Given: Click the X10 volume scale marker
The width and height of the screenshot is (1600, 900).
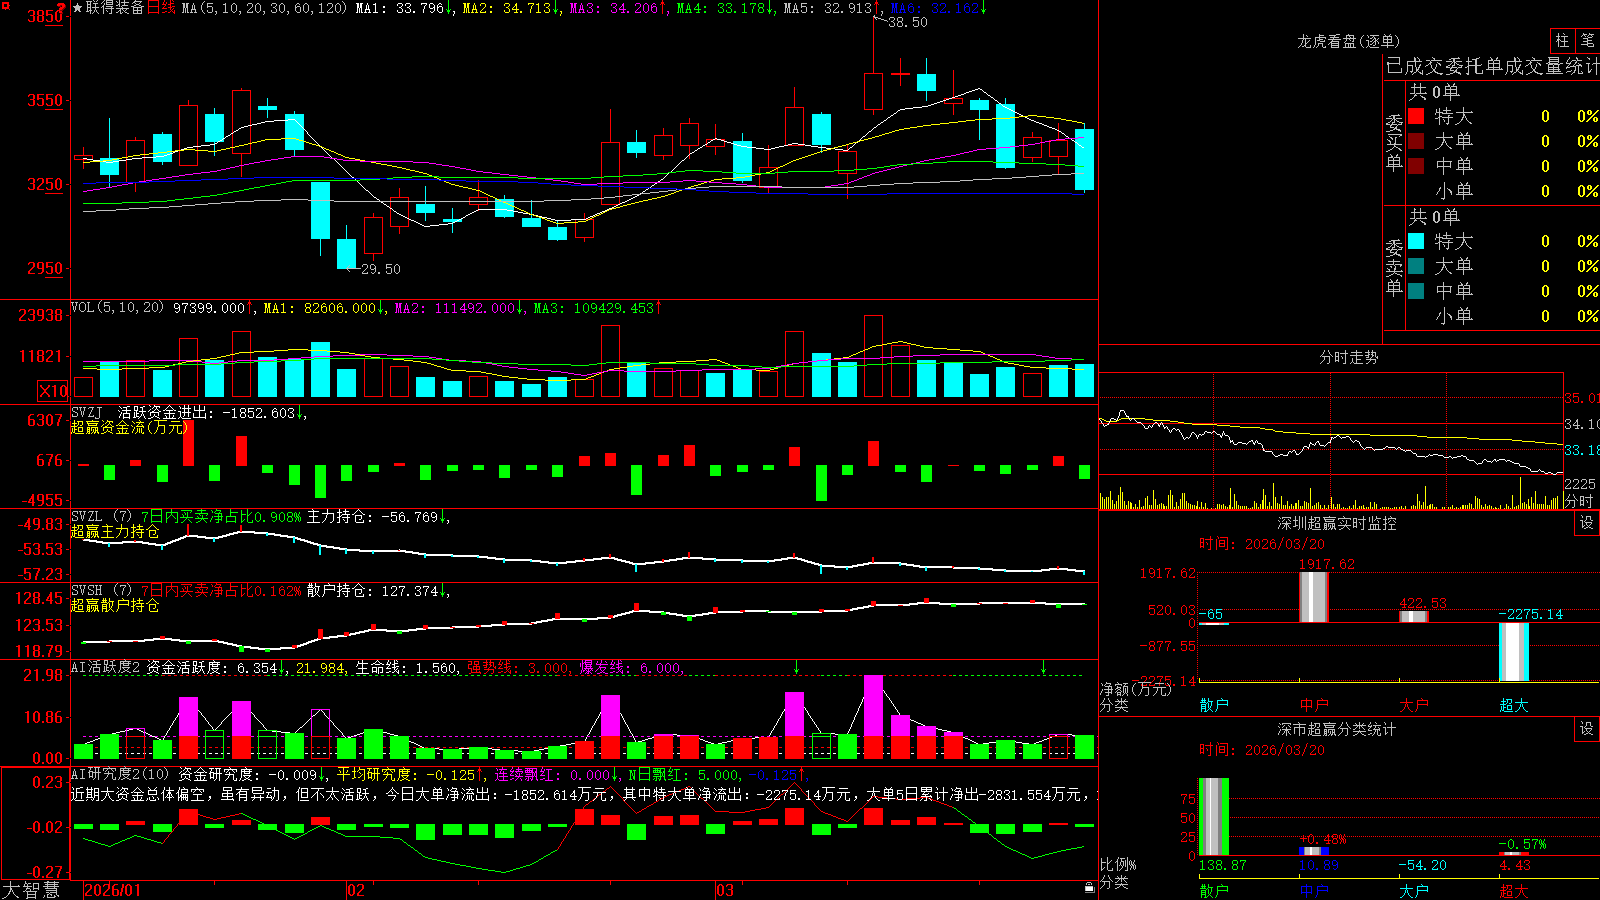Looking at the screenshot, I should (x=53, y=391).
